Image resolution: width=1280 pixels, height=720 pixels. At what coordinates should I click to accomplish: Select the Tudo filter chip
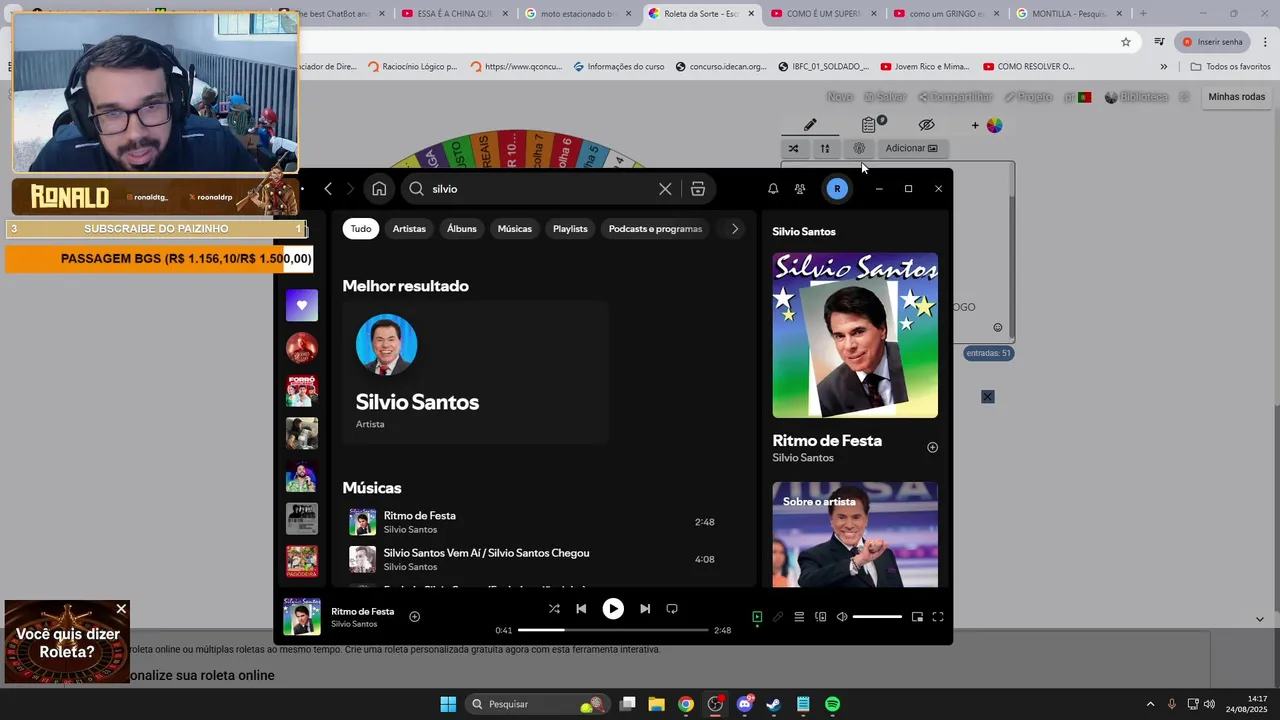pos(361,229)
